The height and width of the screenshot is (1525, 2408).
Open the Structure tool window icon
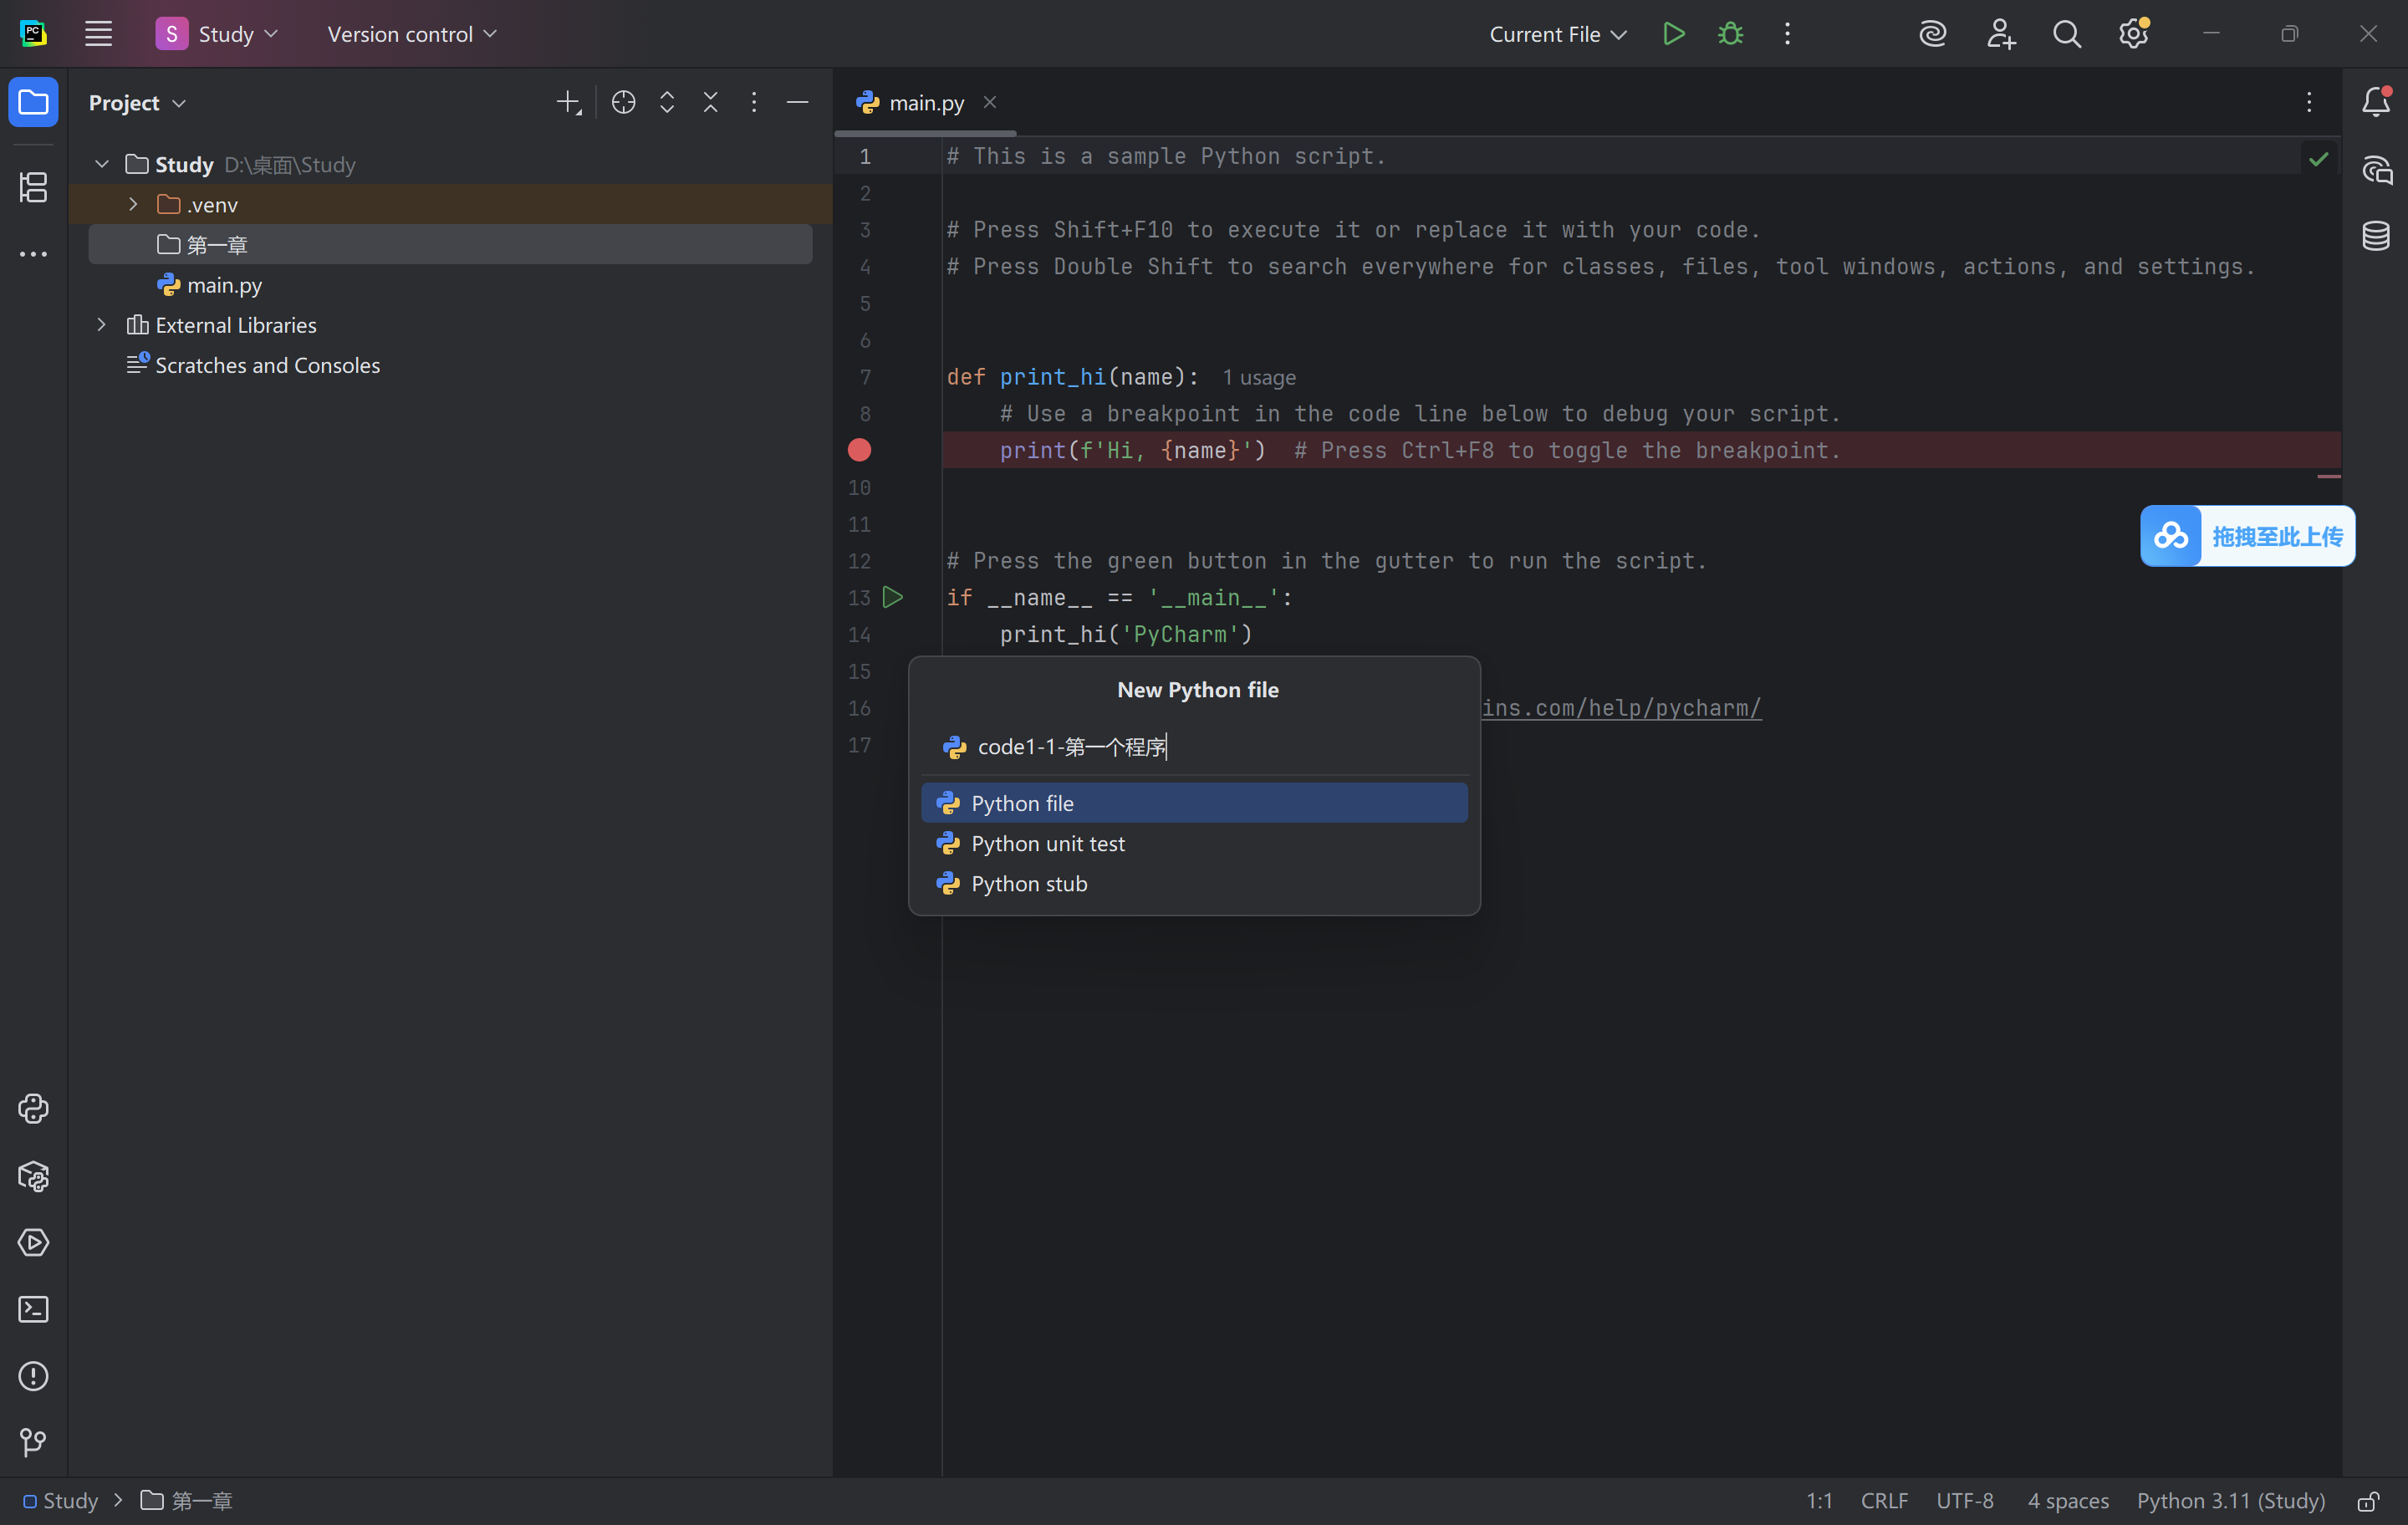tap(33, 187)
